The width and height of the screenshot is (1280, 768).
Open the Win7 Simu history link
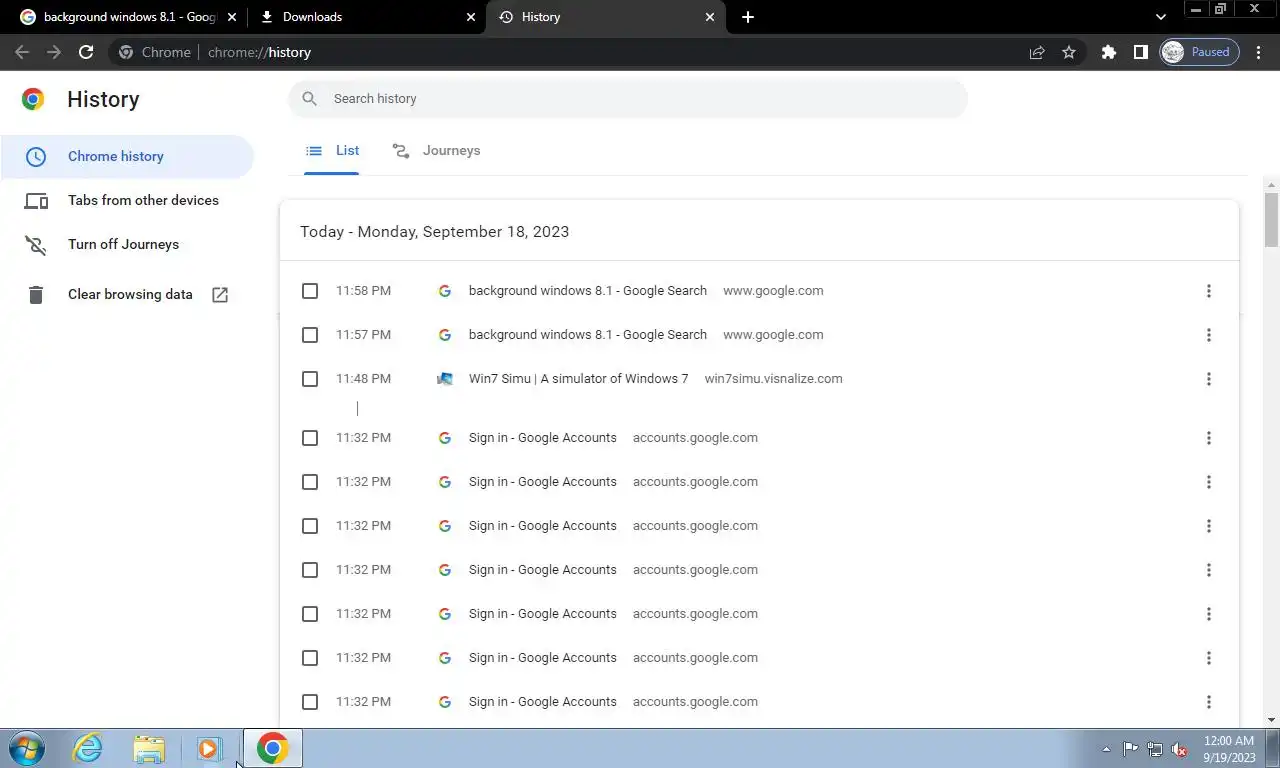pyautogui.click(x=579, y=379)
